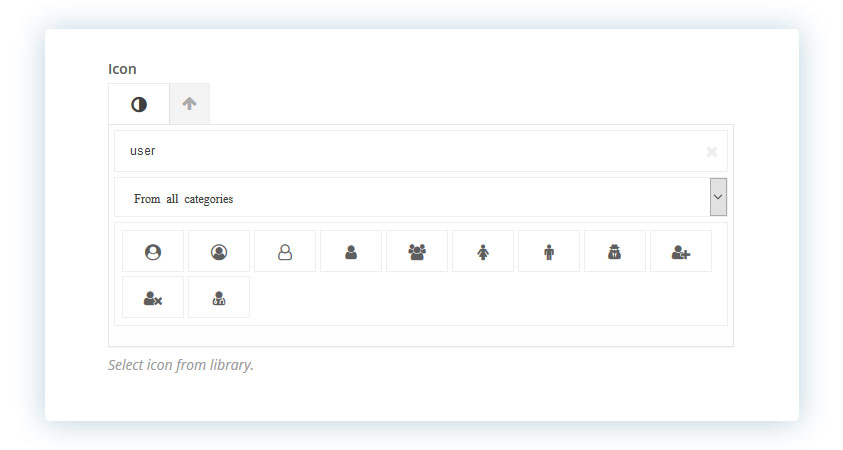Expand categories using the chevron arrow

718,197
